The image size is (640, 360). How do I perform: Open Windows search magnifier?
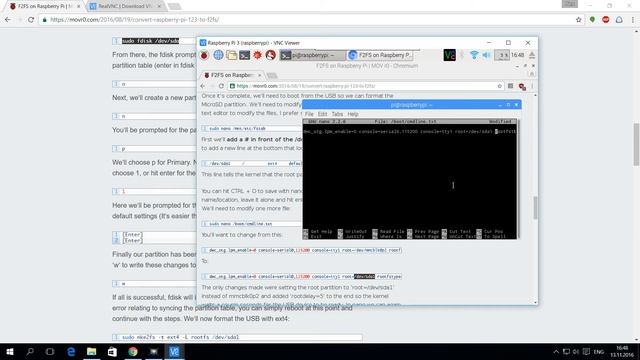30,351
